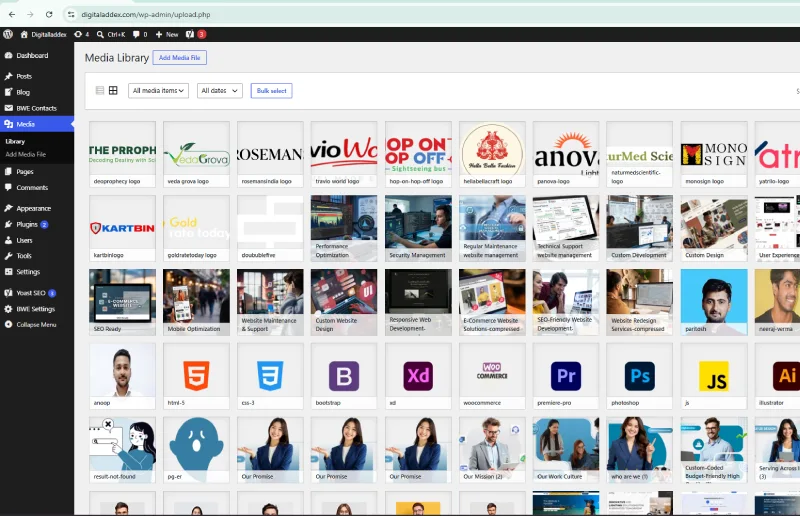The height and width of the screenshot is (516, 800).
Task: Open Yoast SEO in the sidebar
Action: [31, 293]
